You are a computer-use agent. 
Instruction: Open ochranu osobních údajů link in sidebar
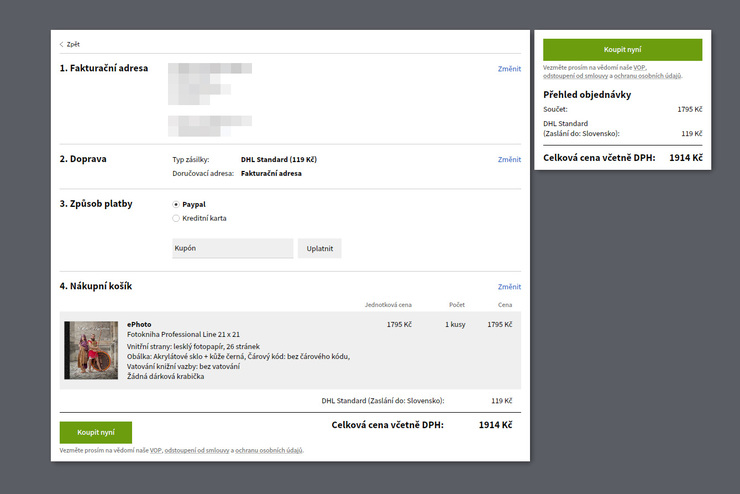[647, 75]
